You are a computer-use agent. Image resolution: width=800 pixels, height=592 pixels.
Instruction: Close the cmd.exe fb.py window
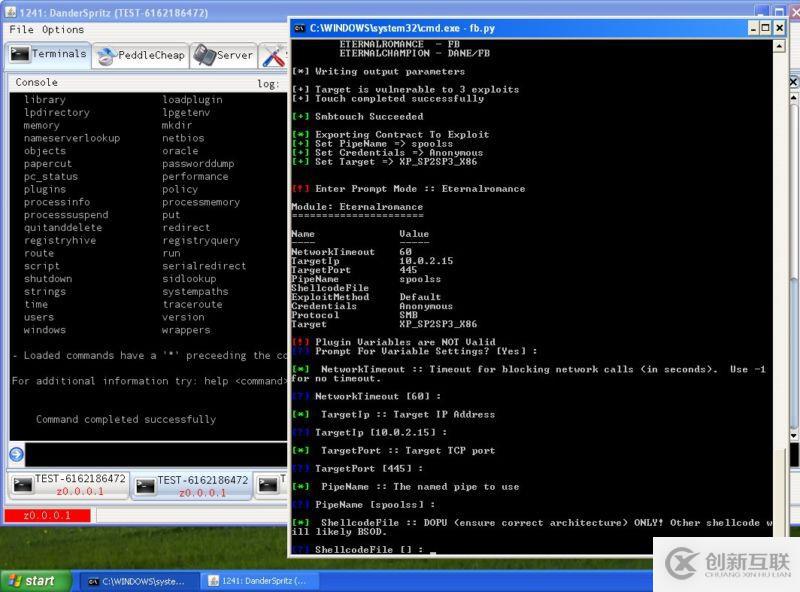point(779,28)
